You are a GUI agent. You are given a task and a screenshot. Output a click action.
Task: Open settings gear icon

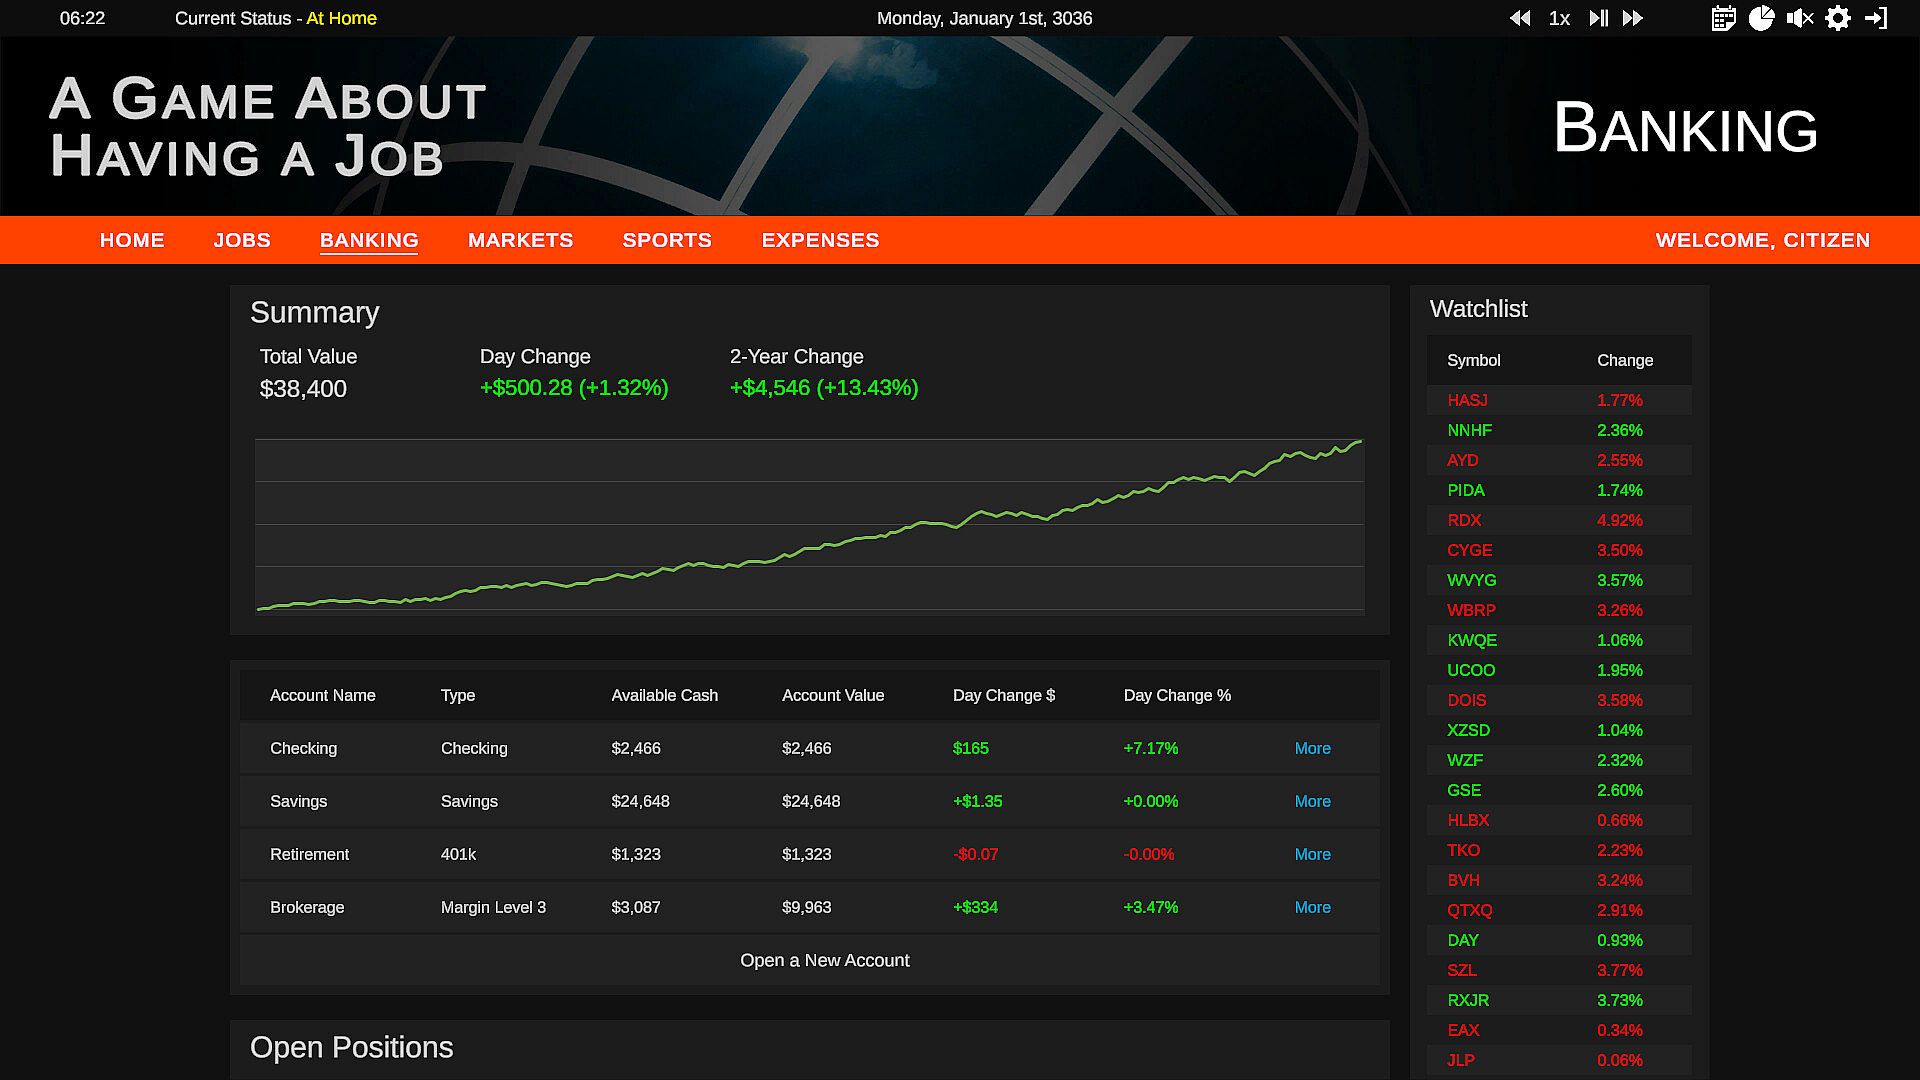(1838, 18)
